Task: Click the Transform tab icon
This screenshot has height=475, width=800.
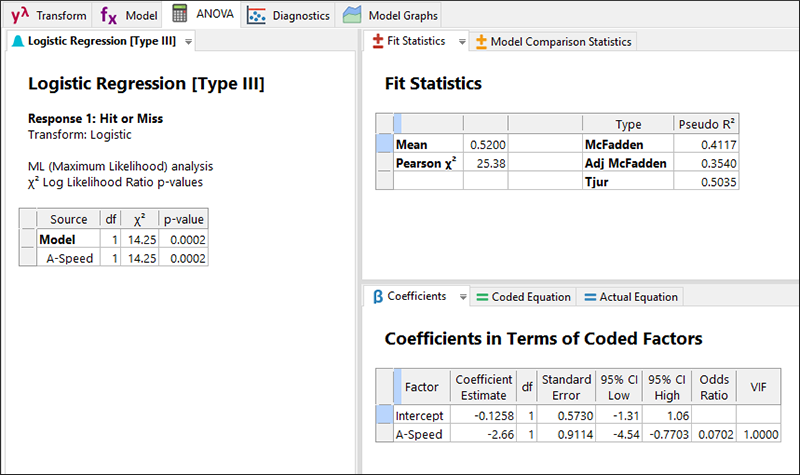Action: point(18,15)
